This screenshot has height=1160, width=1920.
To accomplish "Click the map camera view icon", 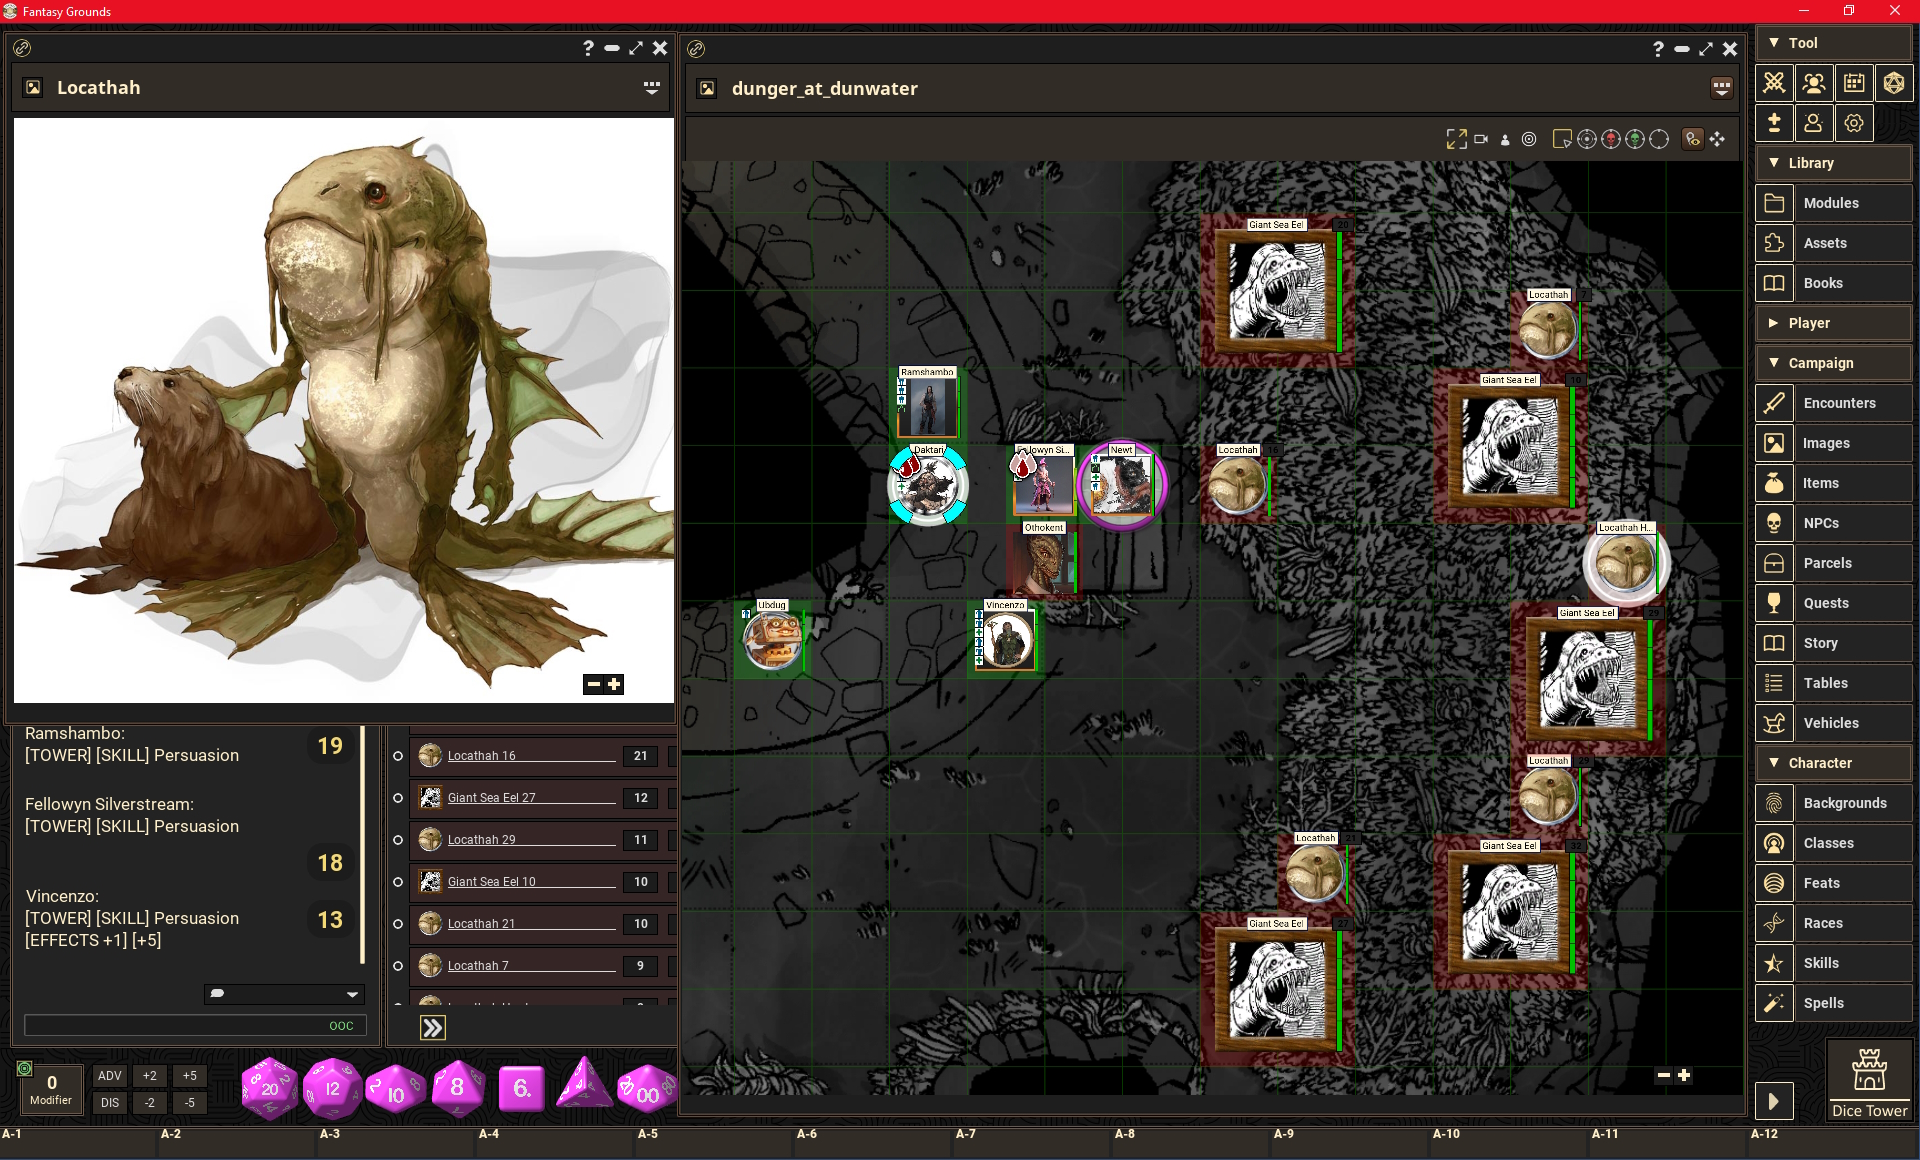I will pyautogui.click(x=1481, y=139).
